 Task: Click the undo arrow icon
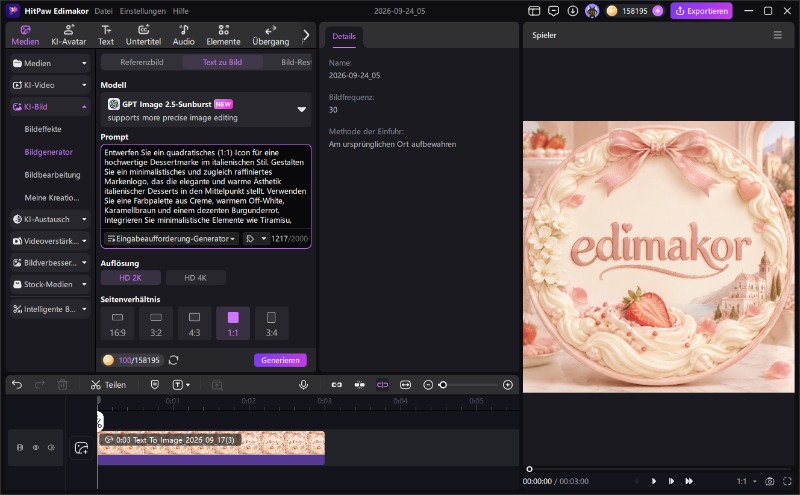(x=17, y=384)
